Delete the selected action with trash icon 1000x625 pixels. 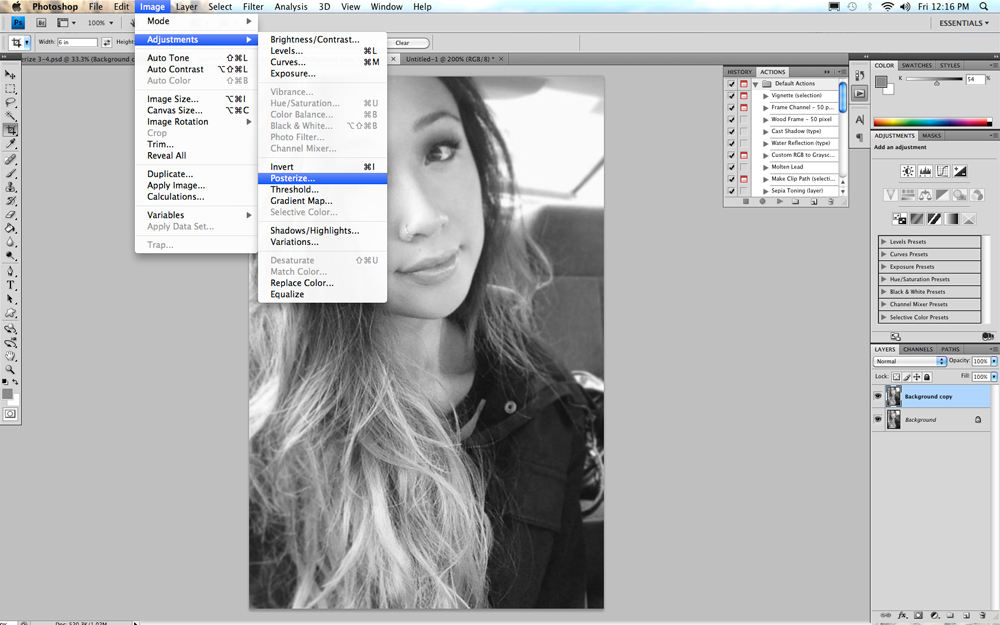830,202
